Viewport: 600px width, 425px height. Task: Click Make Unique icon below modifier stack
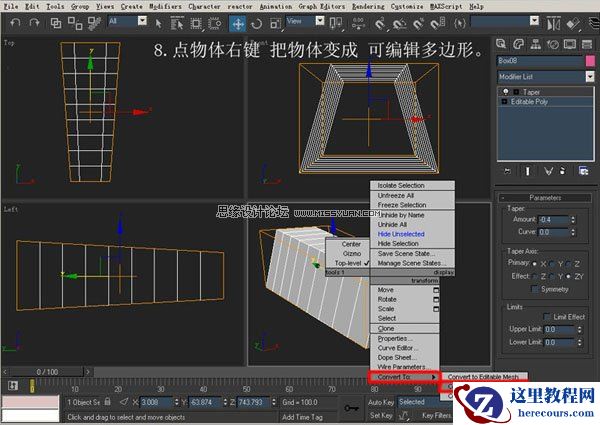pyautogui.click(x=548, y=171)
